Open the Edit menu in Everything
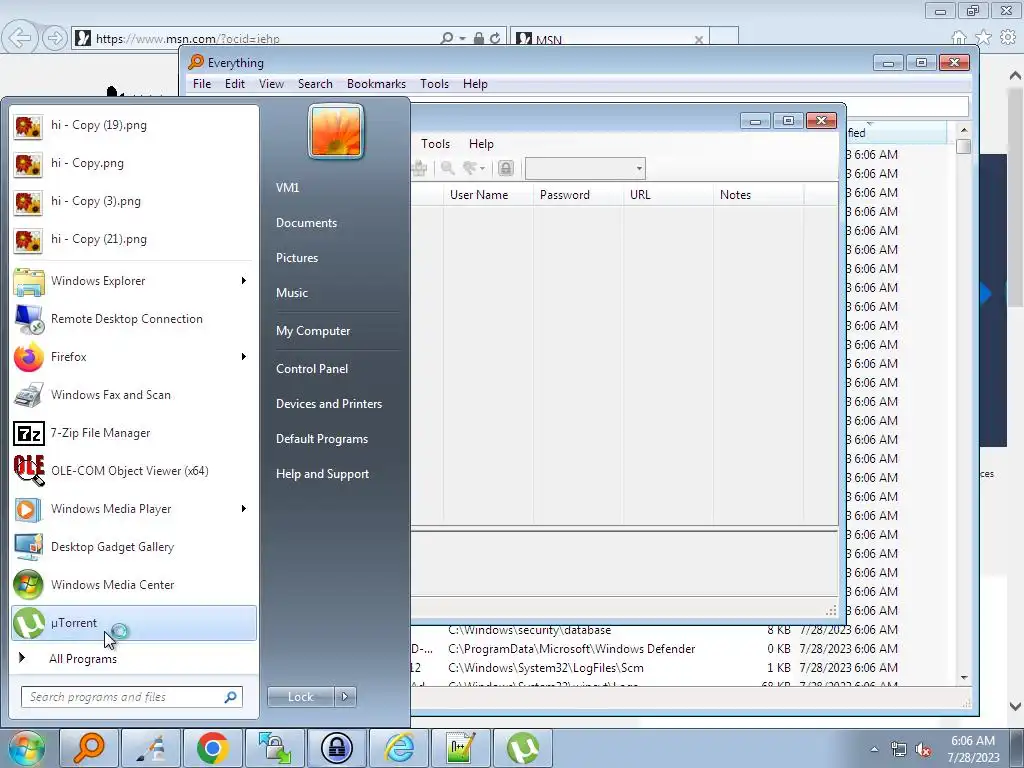1024x768 pixels. (x=234, y=84)
